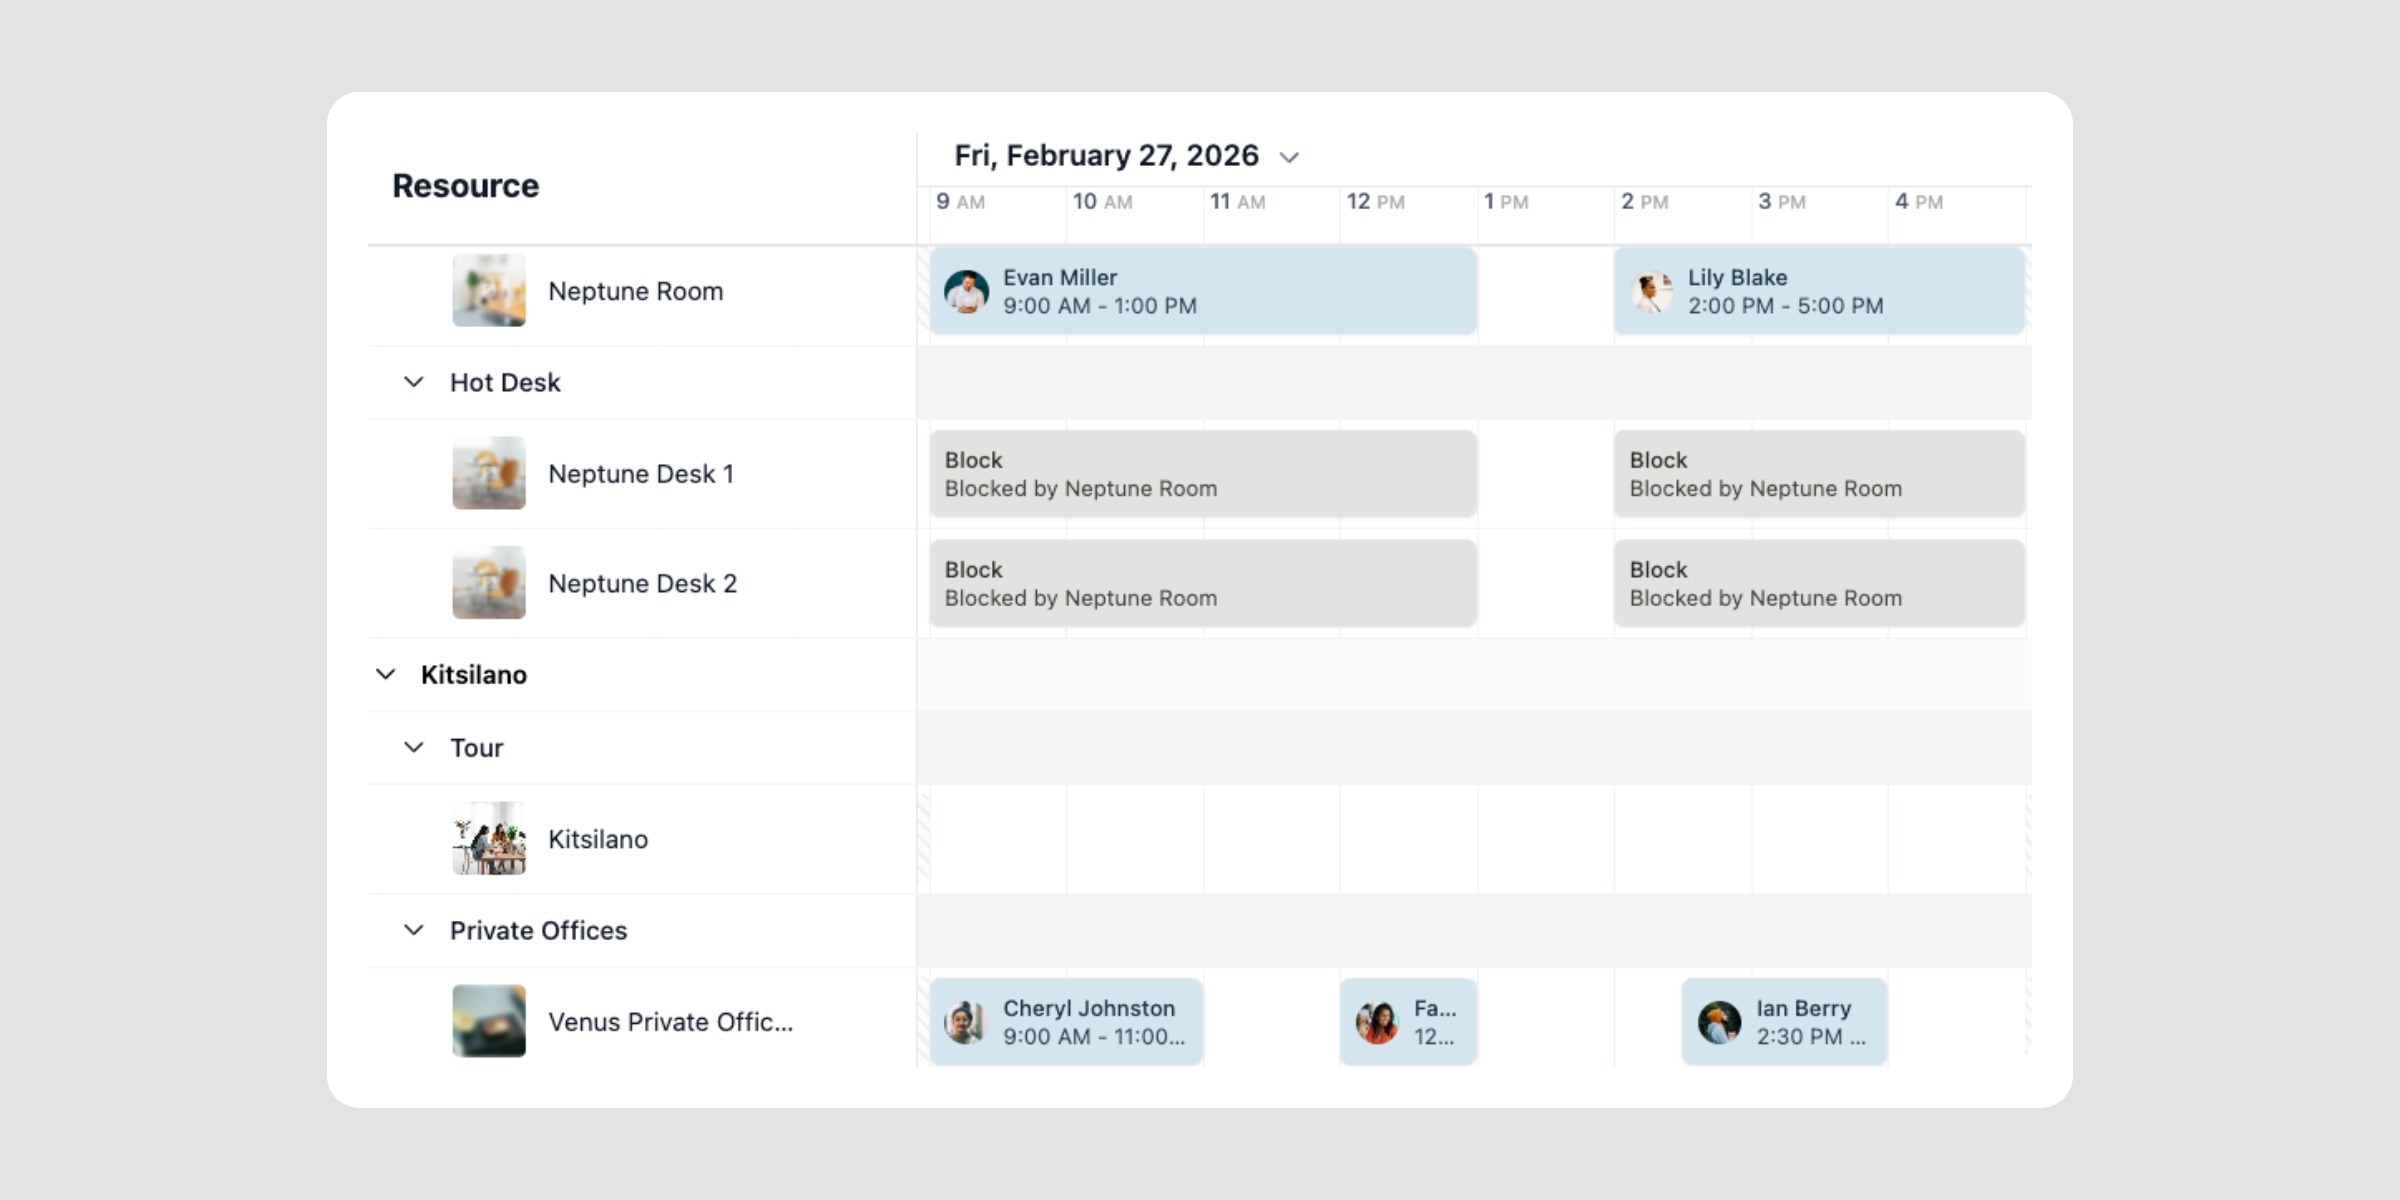The width and height of the screenshot is (2400, 1200).
Task: Collapse the Hot Desk group
Action: 413,382
